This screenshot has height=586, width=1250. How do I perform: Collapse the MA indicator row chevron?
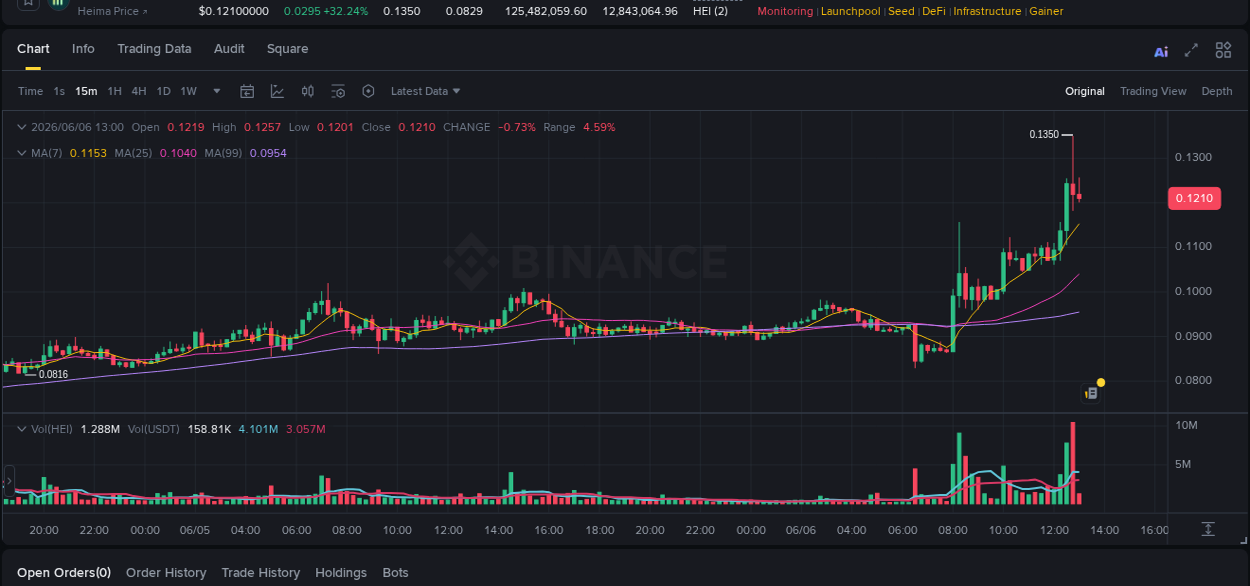[x=23, y=153]
